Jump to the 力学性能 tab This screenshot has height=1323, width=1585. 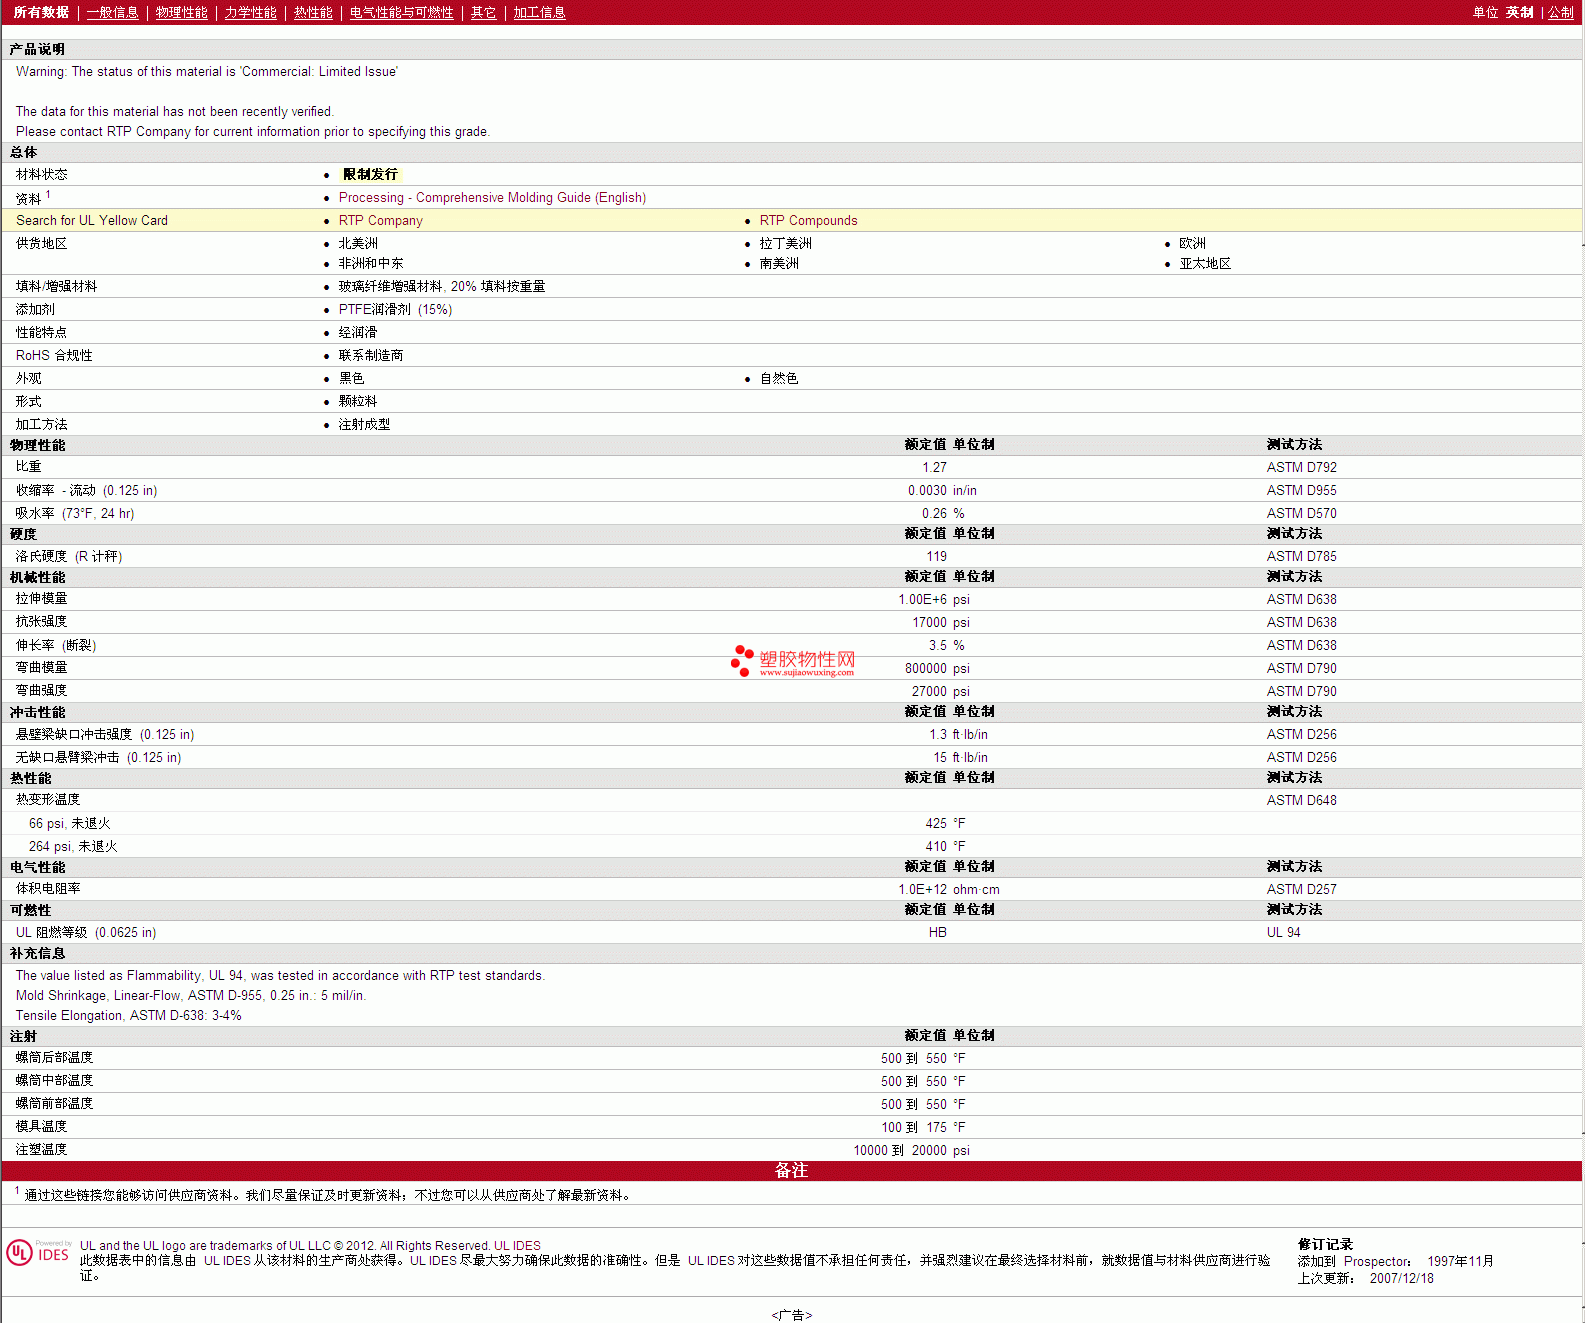(x=250, y=12)
